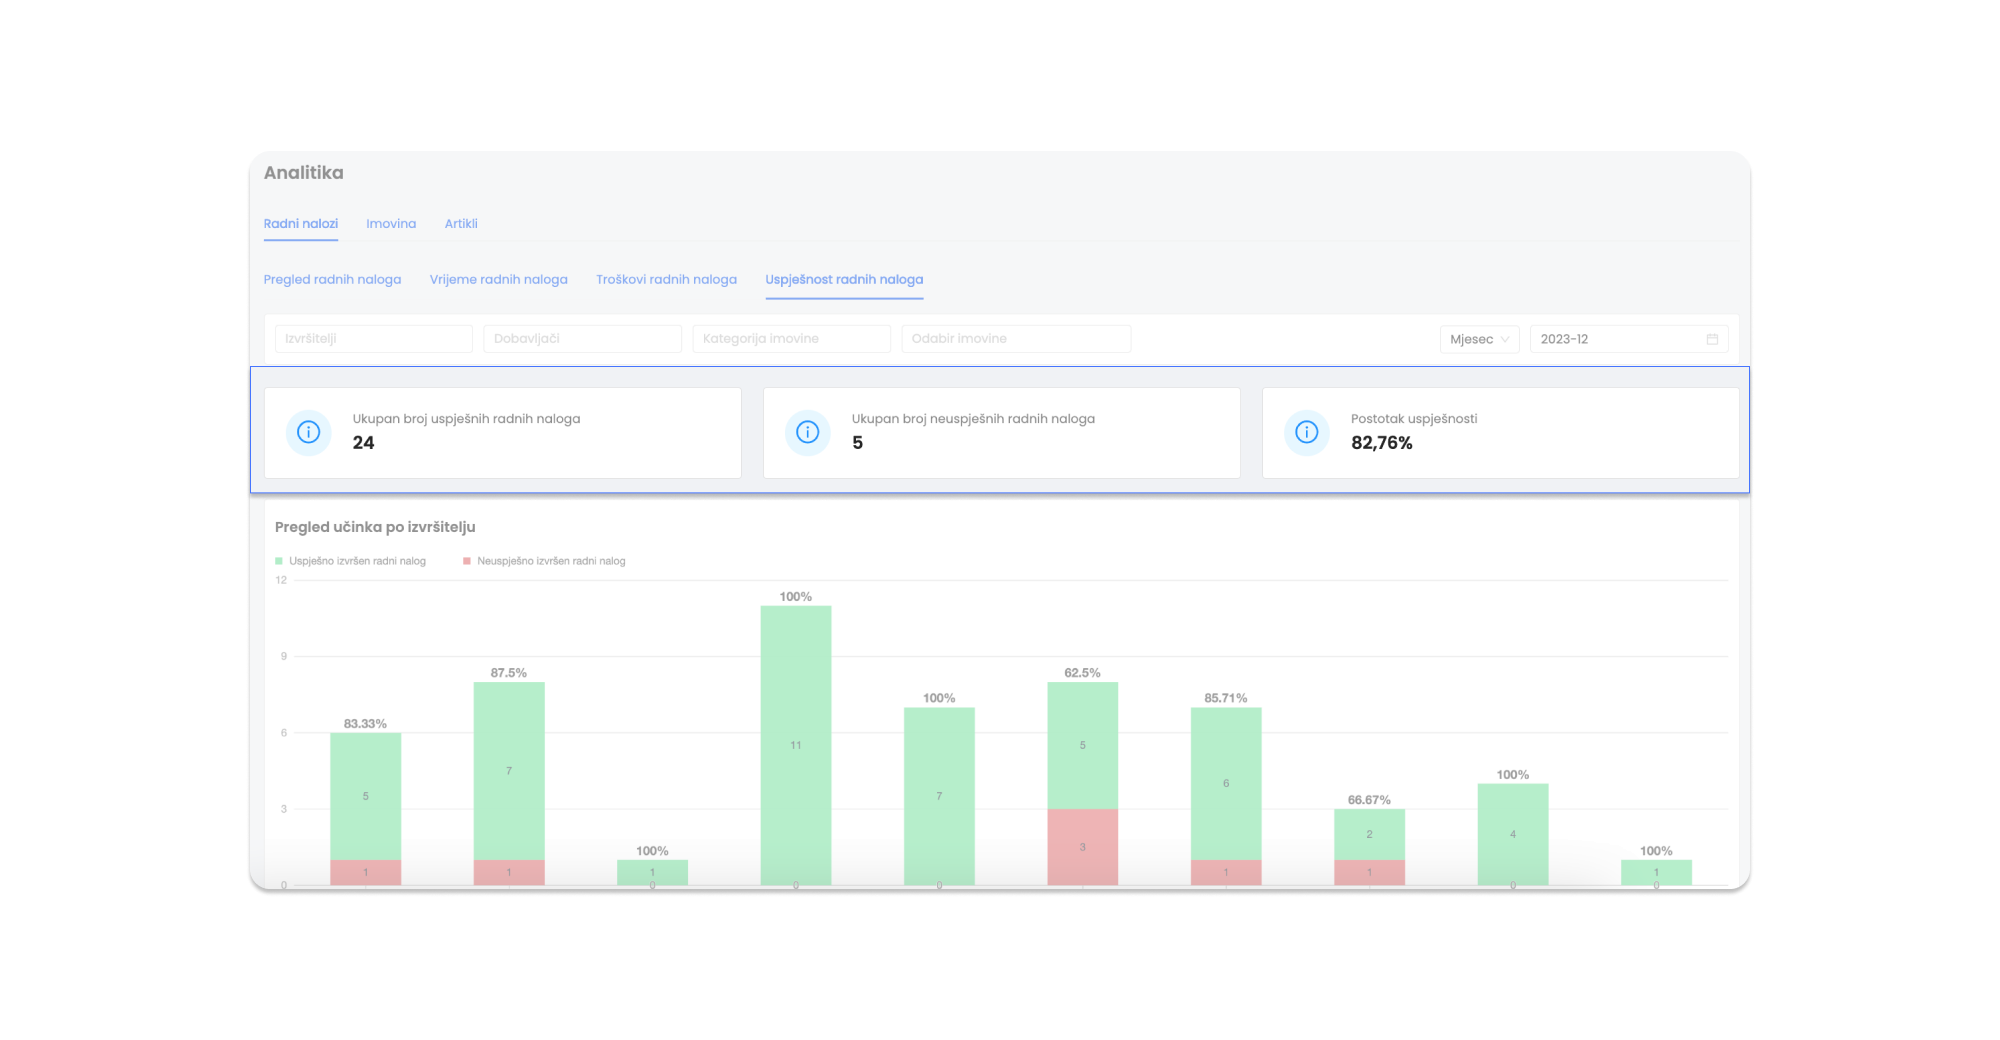Switch to the Artikli tab
The image size is (2000, 1040).
[x=461, y=223]
